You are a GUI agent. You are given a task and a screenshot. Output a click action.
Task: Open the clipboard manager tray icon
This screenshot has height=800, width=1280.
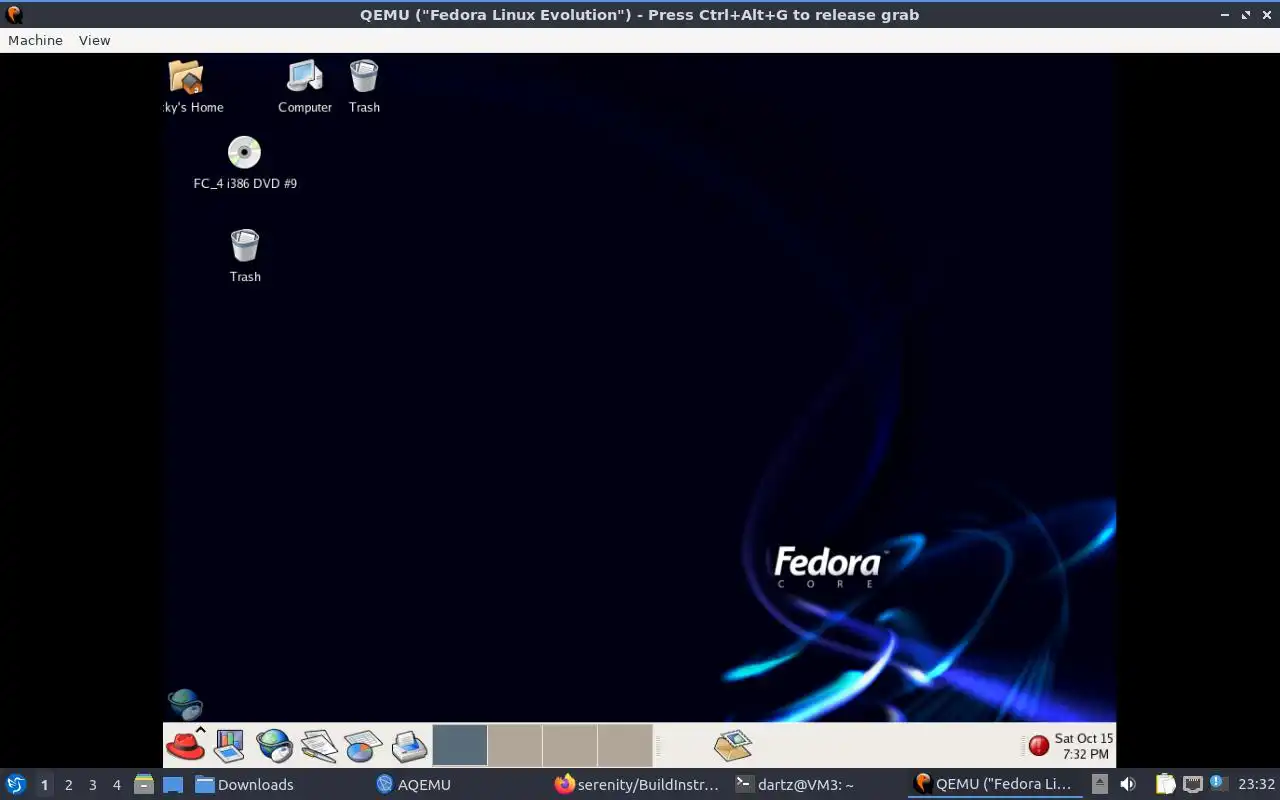[1165, 784]
